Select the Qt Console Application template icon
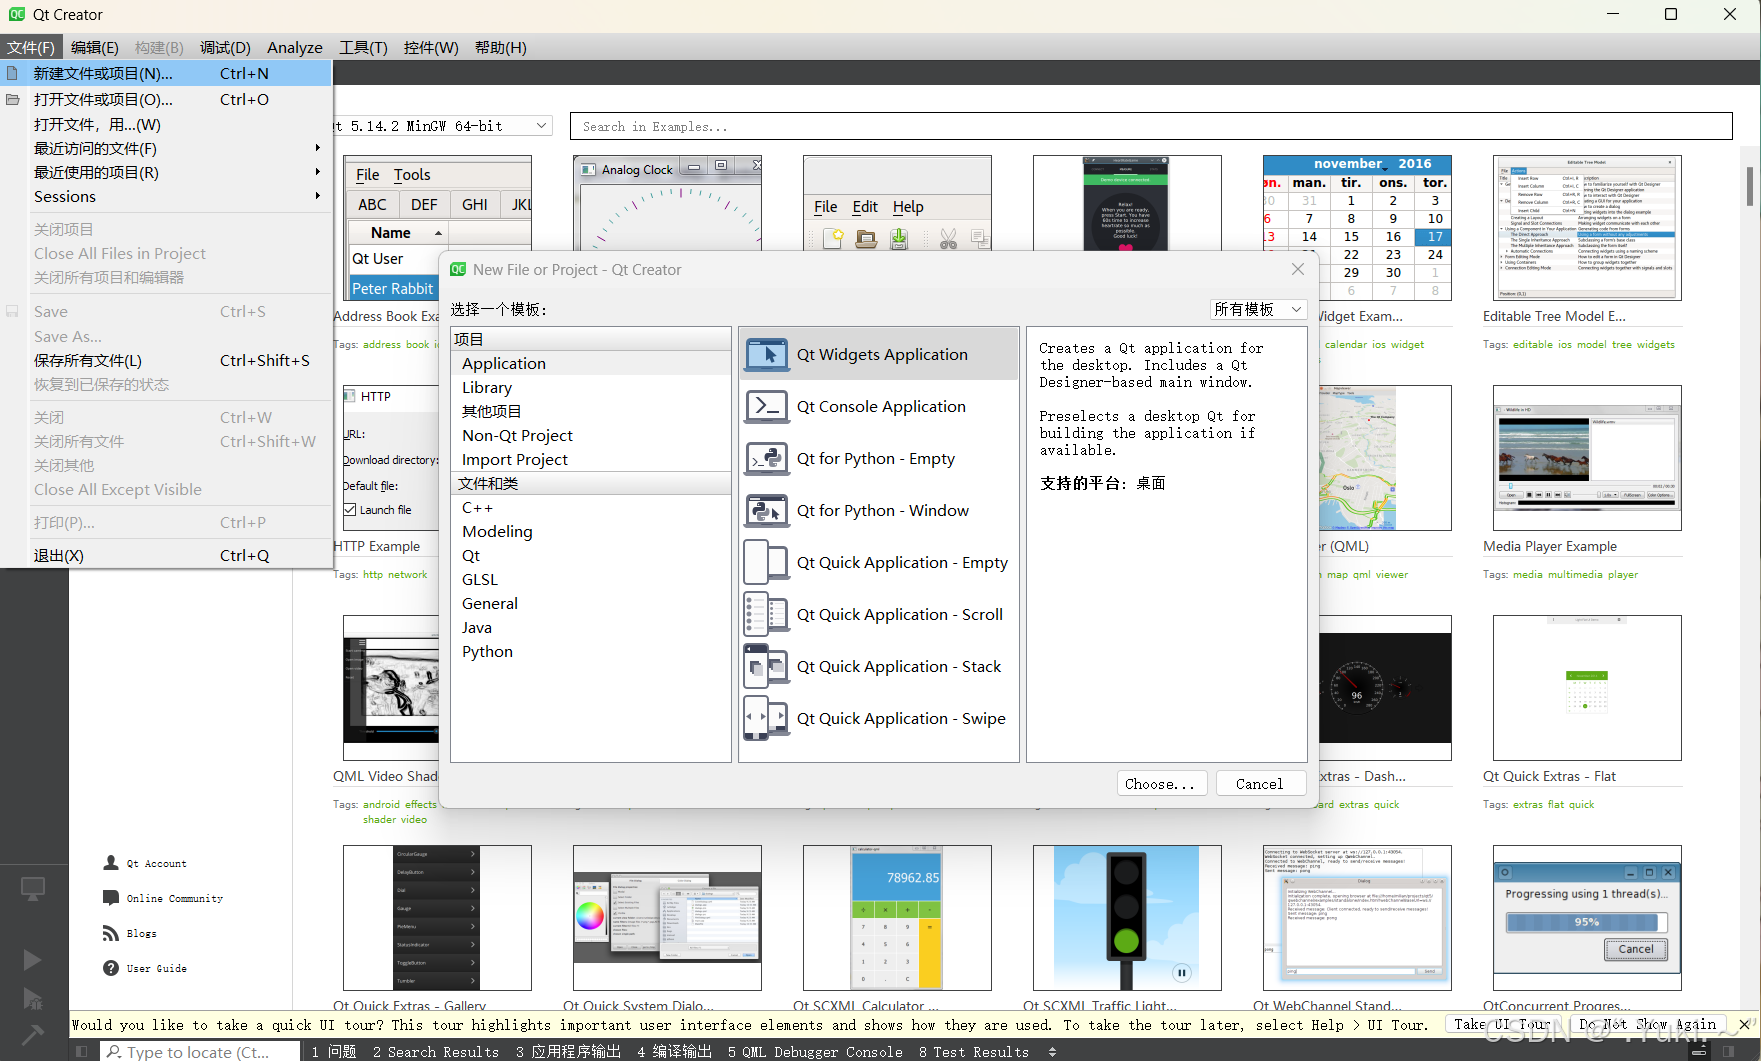This screenshot has height=1061, width=1761. [767, 406]
